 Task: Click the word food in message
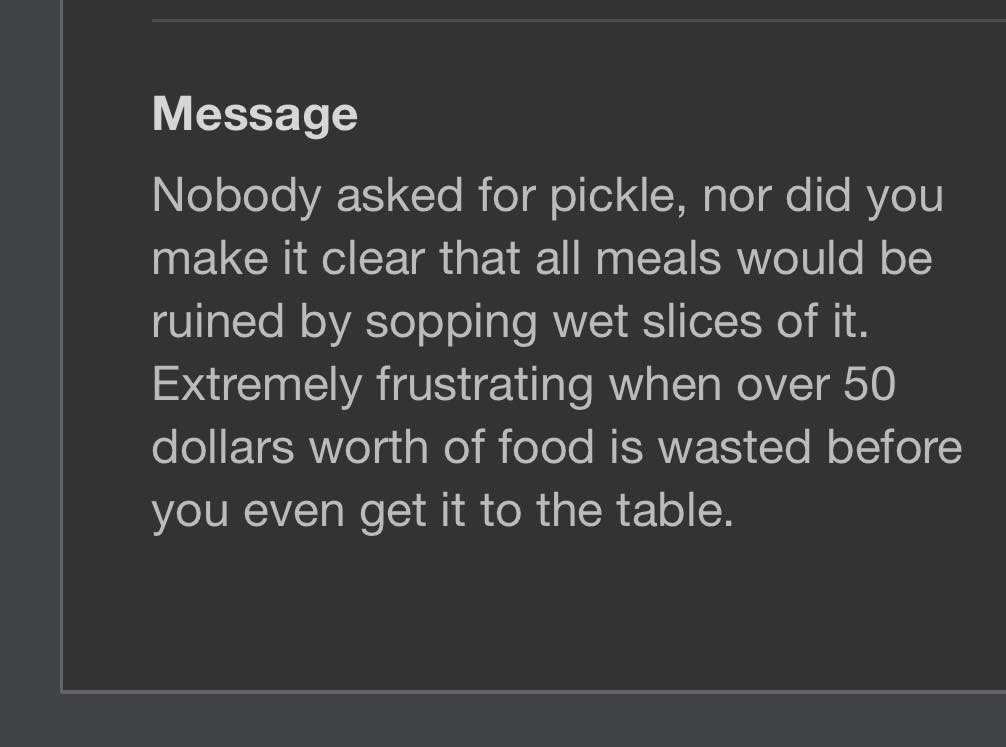(x=546, y=447)
